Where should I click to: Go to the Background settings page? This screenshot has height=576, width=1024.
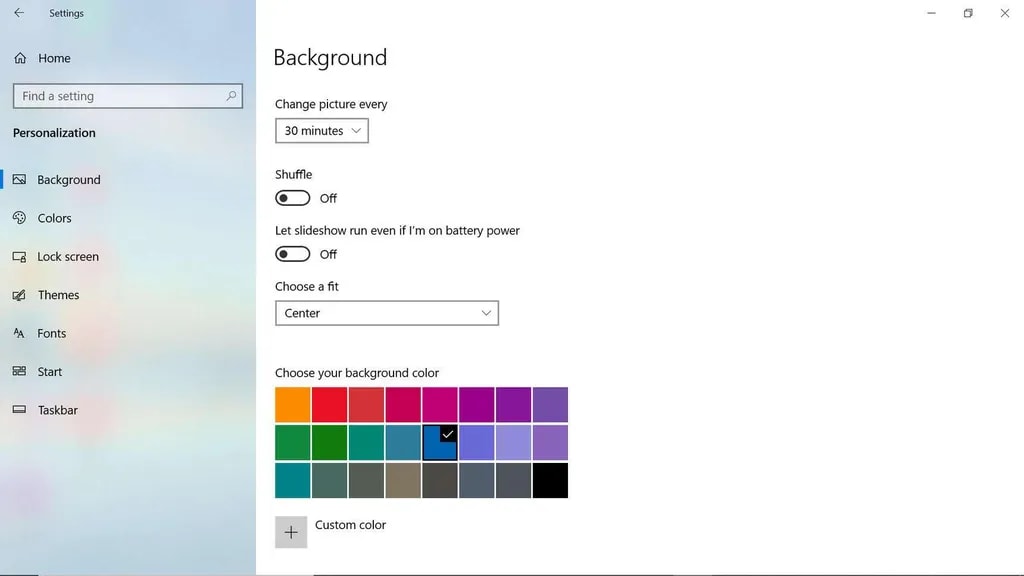click(68, 180)
